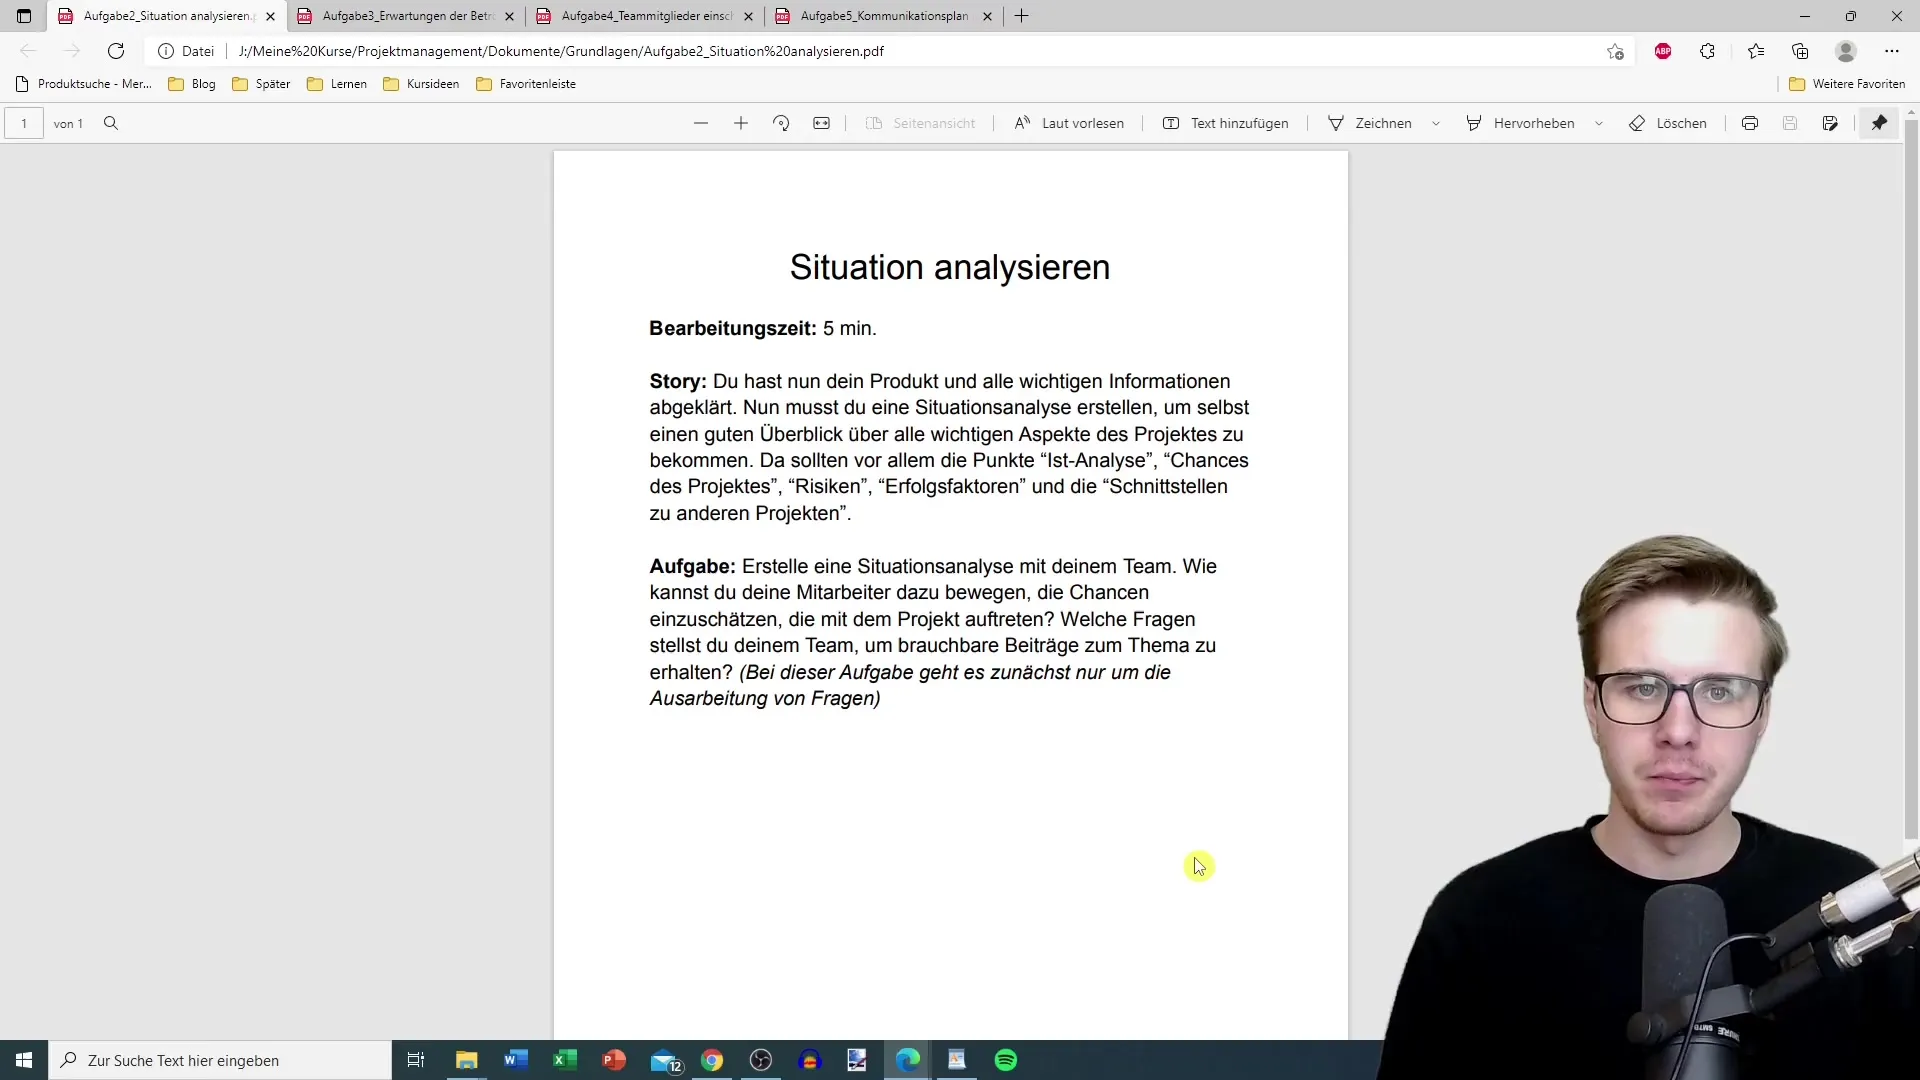Click the Situation analysieren heading
Viewport: 1920px width, 1080px height.
[x=950, y=268]
